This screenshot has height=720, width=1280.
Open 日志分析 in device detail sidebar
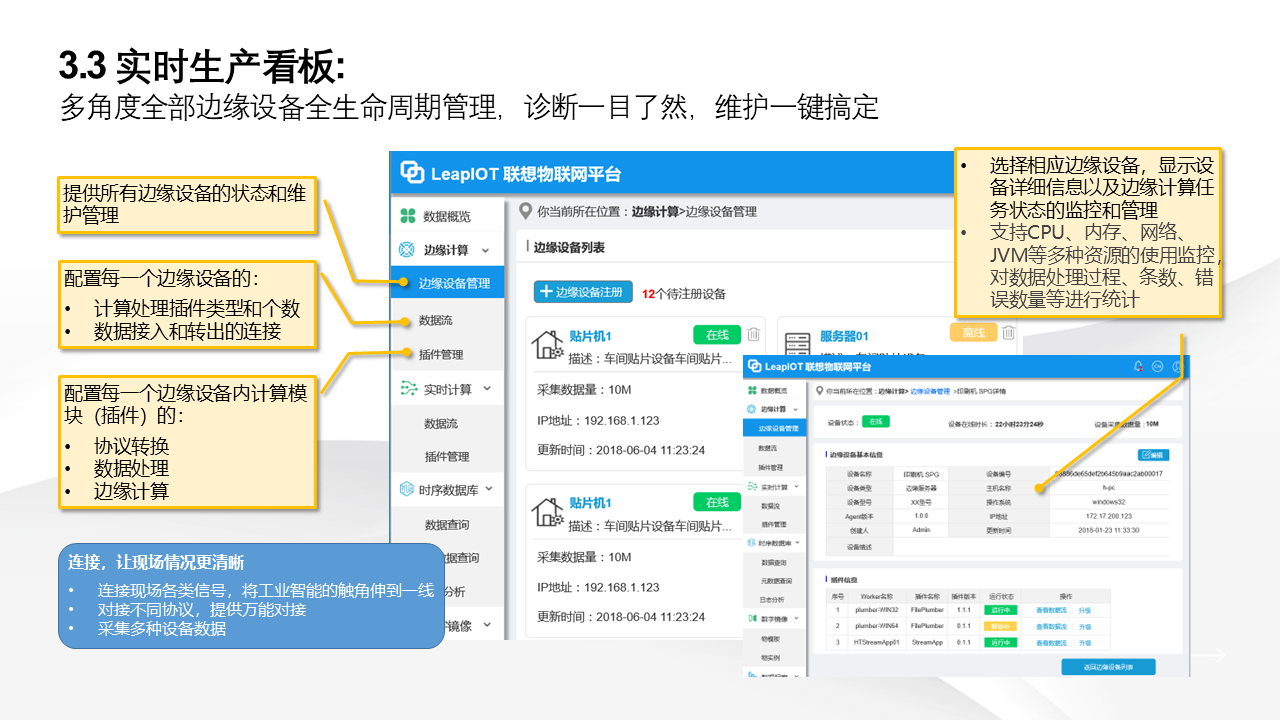[772, 599]
